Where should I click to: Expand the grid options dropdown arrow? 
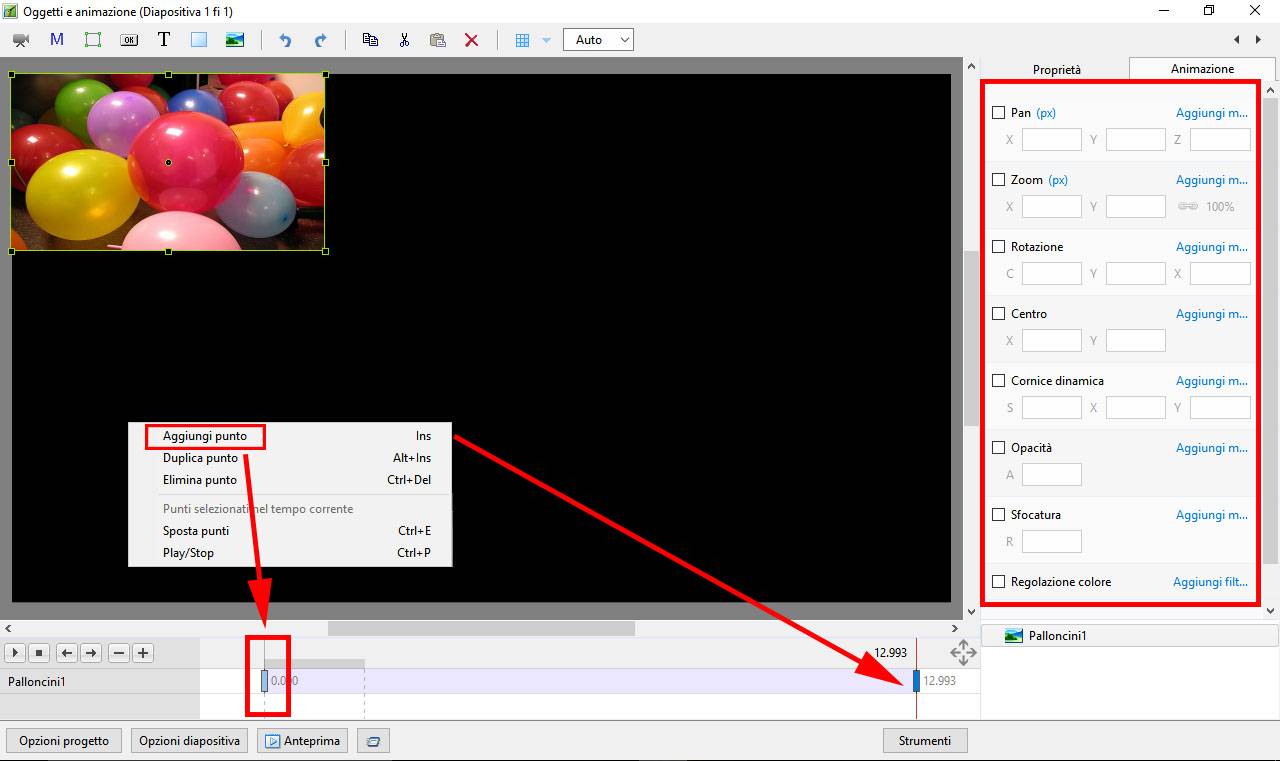pos(546,40)
